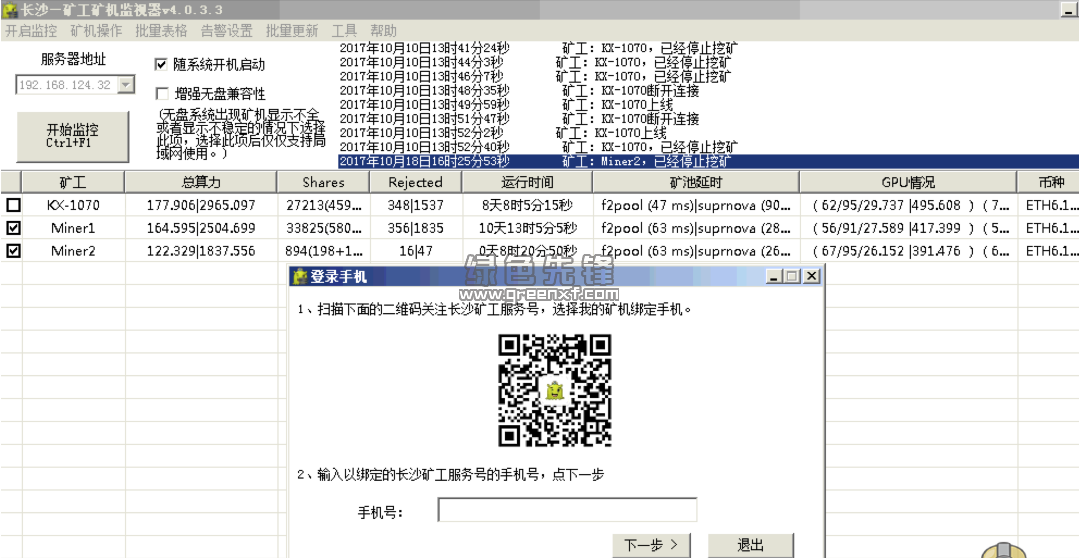Check the KX-1070 miner row checkbox

click(x=13, y=205)
